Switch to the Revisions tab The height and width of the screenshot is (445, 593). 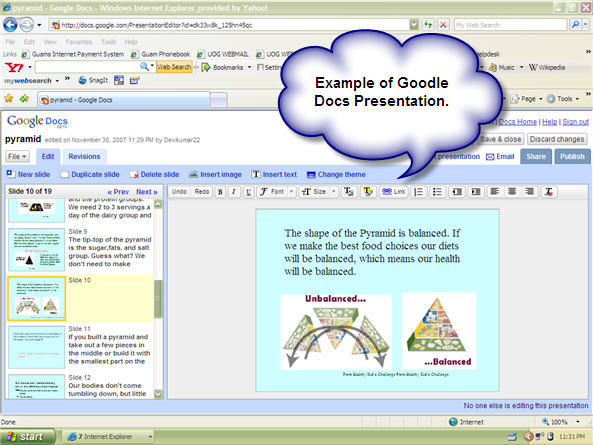tap(84, 157)
